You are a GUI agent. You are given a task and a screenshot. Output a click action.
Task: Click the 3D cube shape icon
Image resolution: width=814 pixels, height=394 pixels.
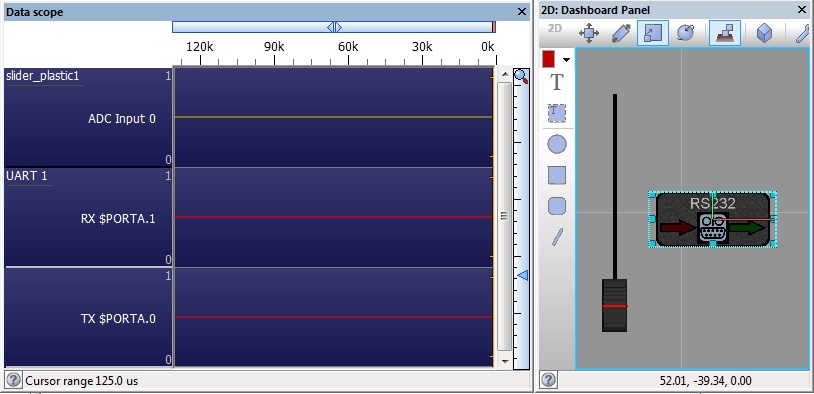click(764, 34)
